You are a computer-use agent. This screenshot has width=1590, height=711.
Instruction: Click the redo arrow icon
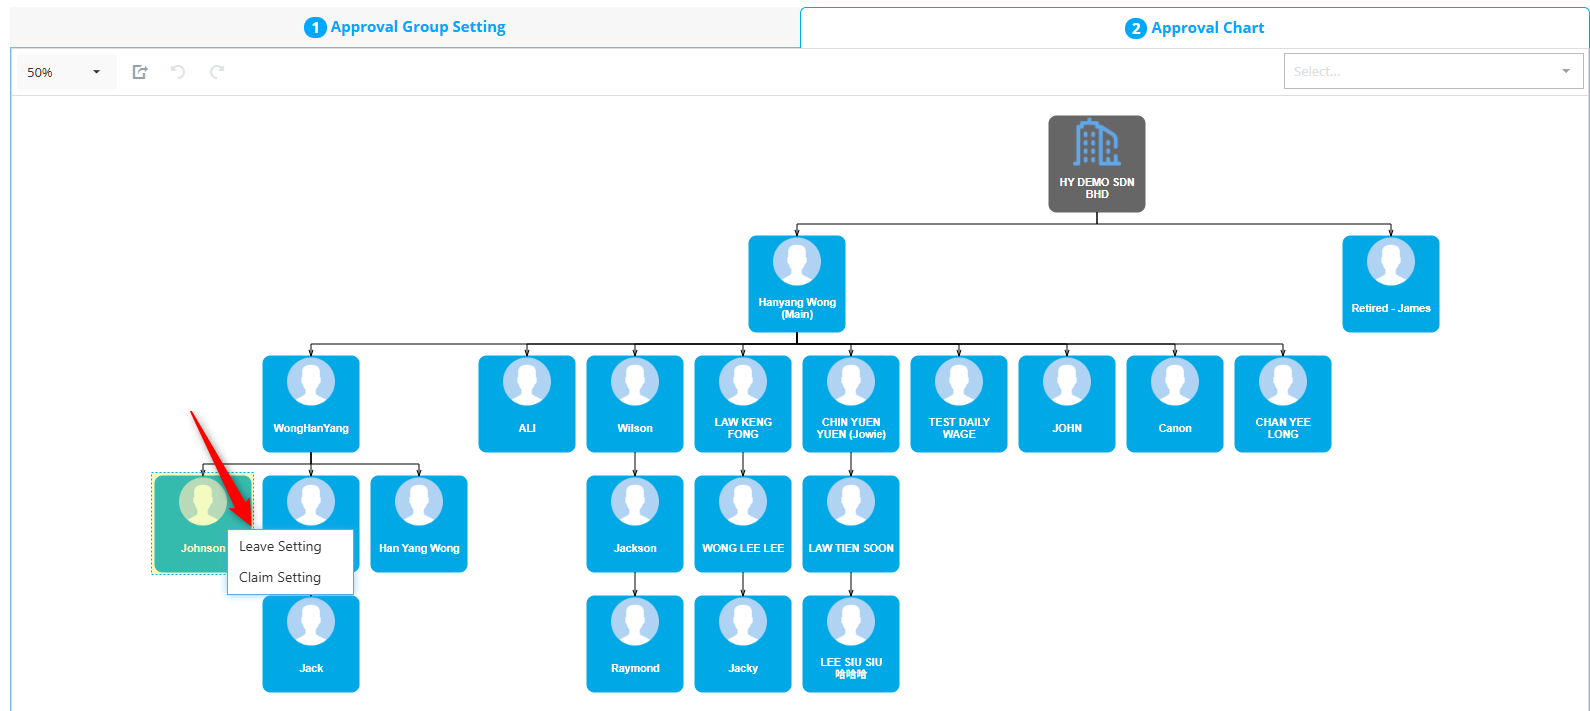click(217, 72)
